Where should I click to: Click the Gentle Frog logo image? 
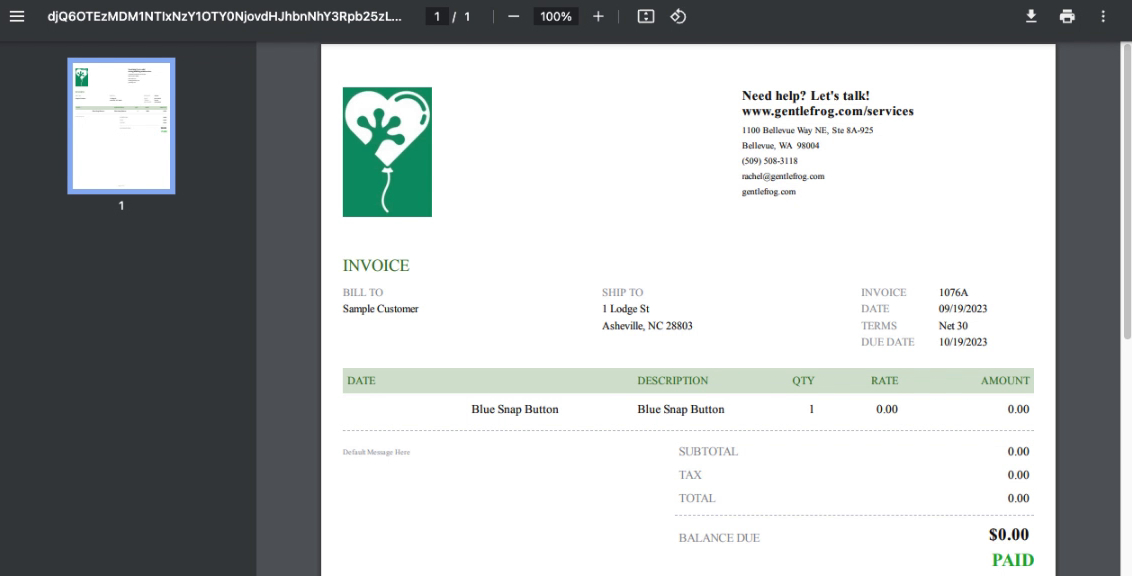[387, 152]
